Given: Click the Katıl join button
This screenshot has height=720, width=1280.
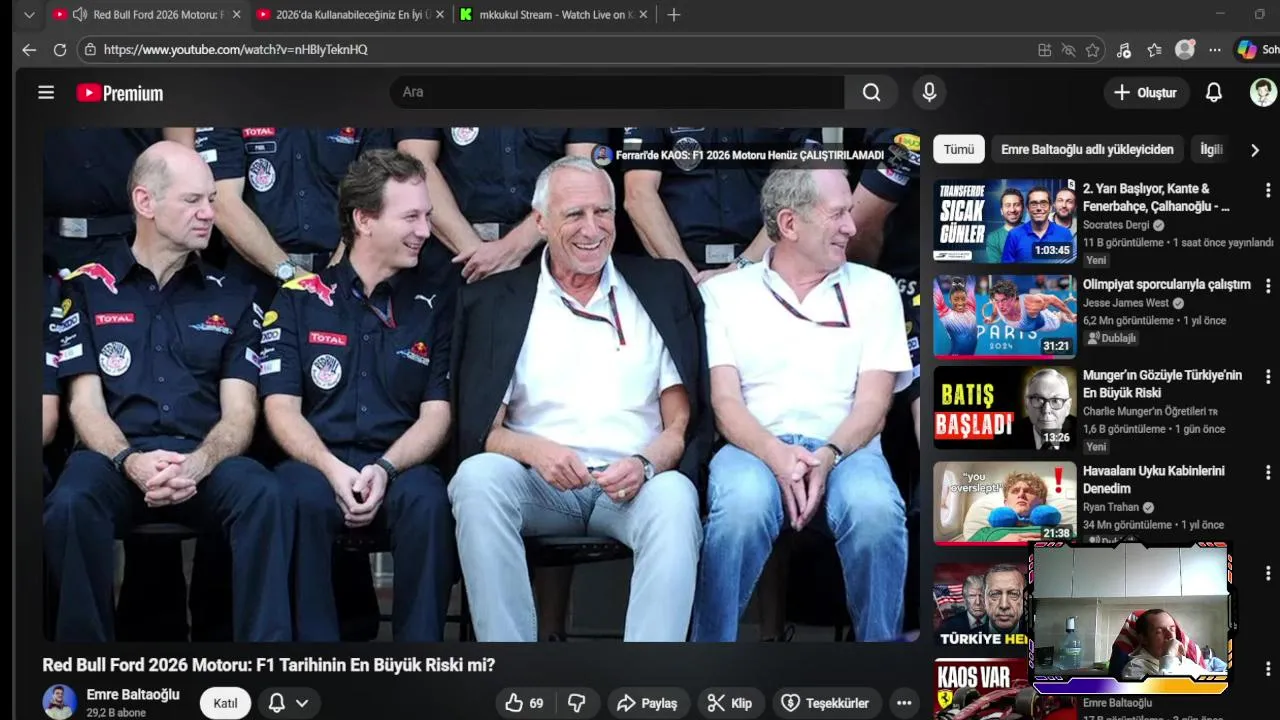Looking at the screenshot, I should [225, 703].
